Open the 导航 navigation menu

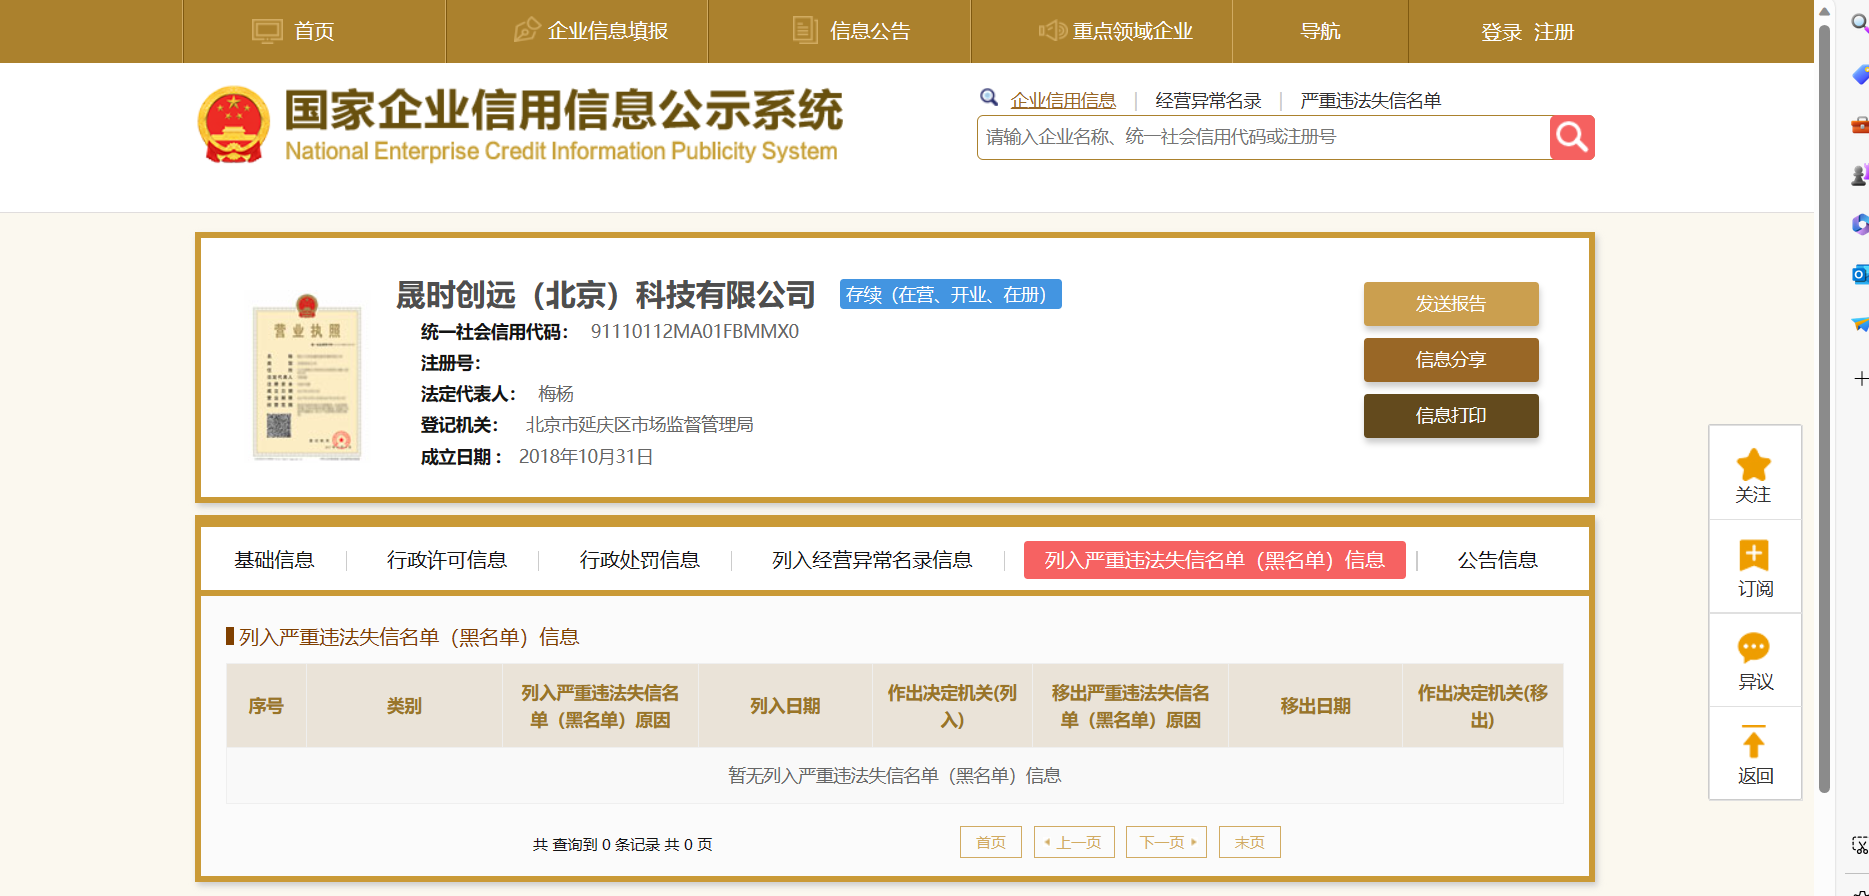1320,32
